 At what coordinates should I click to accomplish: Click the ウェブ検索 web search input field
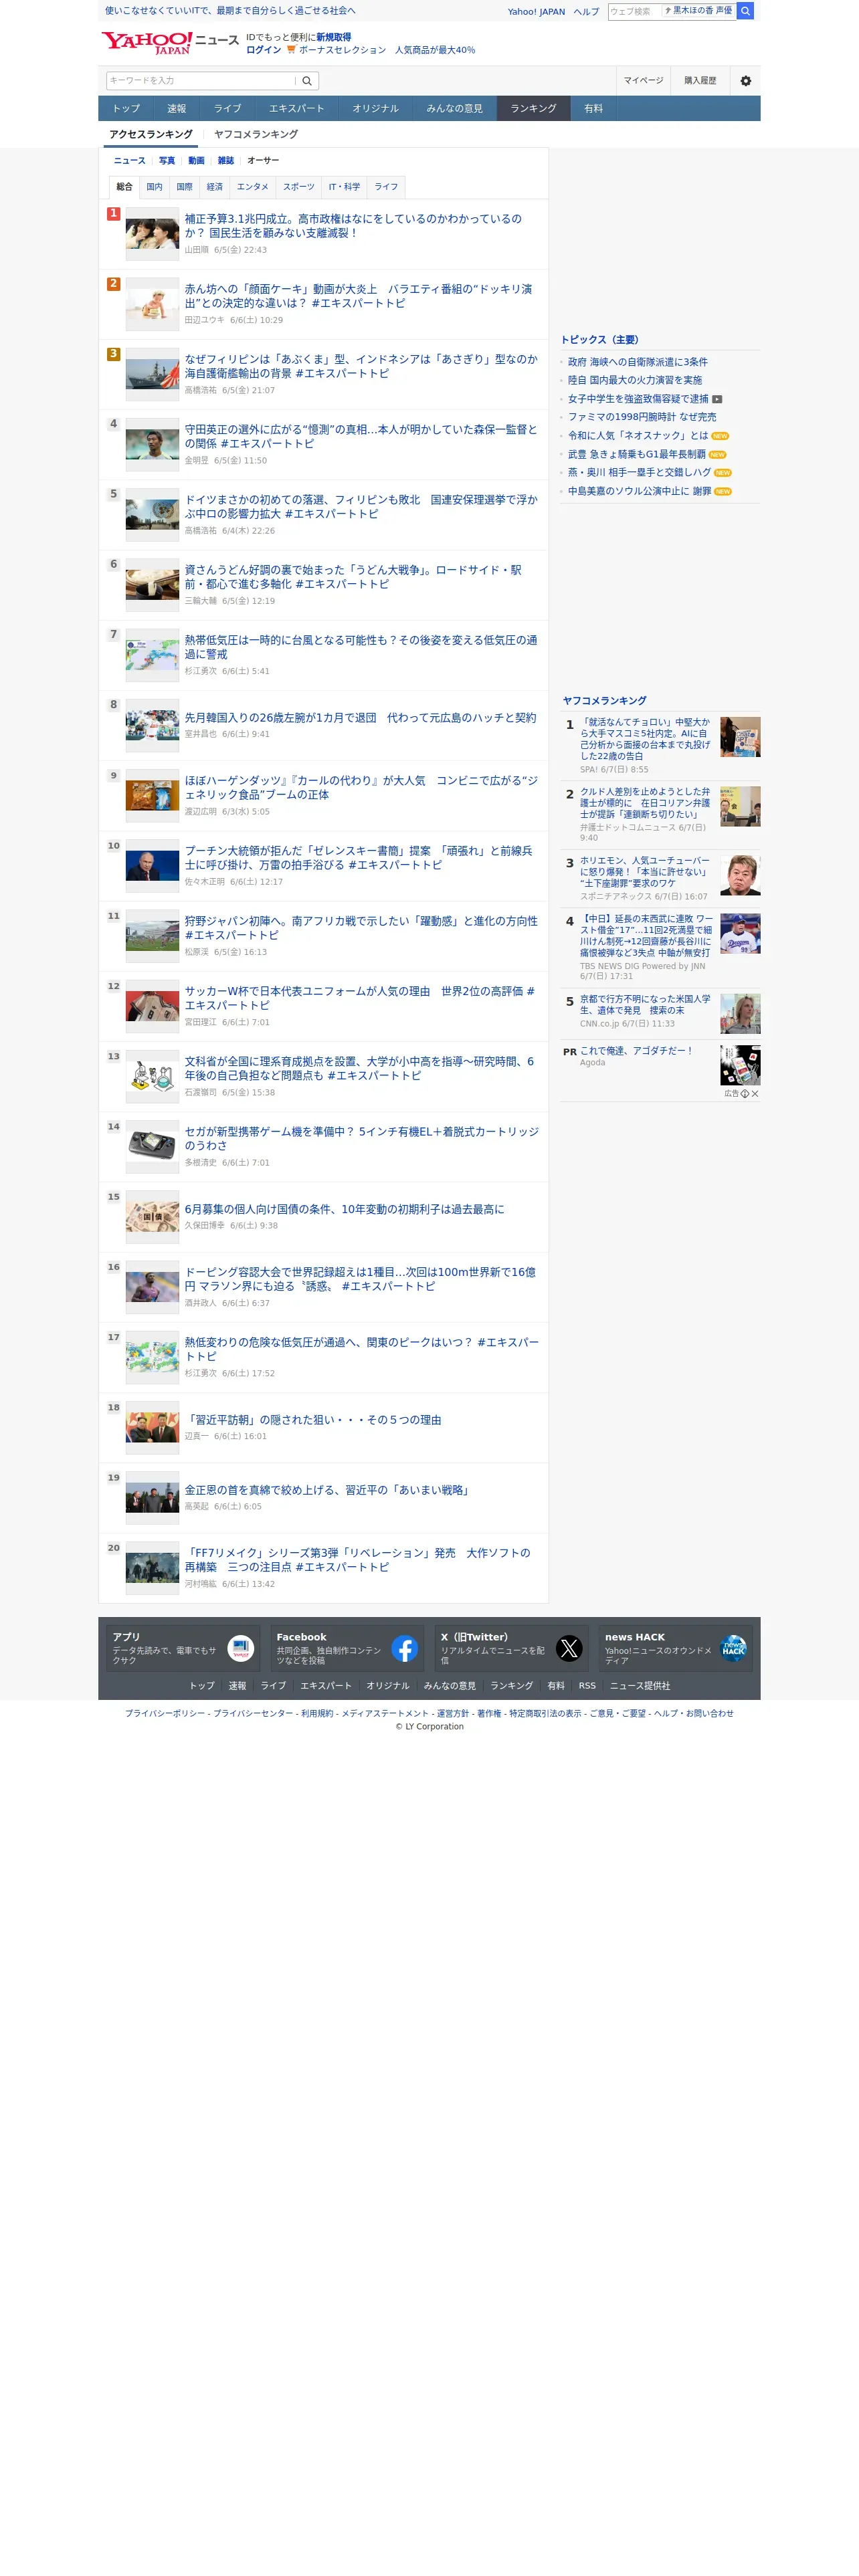tap(634, 11)
